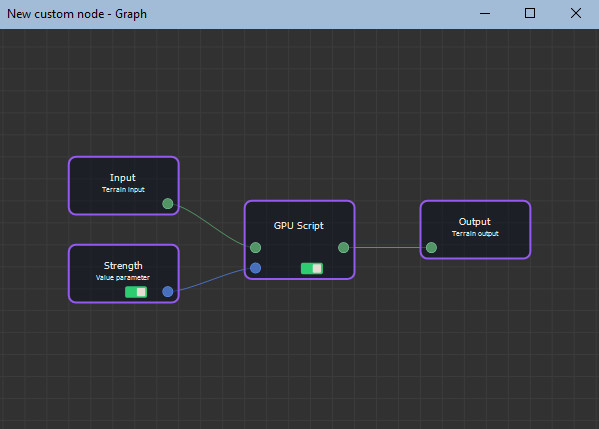The height and width of the screenshot is (429, 599).
Task: Click GPU Script's green output port
Action: (x=343, y=248)
